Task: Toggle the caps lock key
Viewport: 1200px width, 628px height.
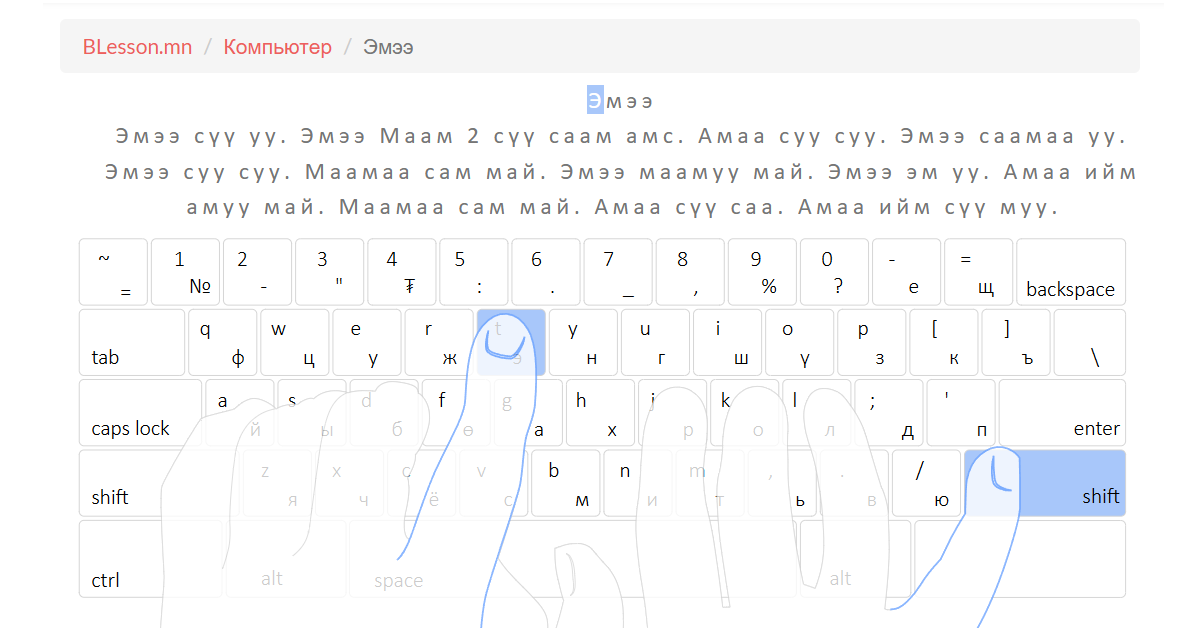Action: [x=140, y=412]
